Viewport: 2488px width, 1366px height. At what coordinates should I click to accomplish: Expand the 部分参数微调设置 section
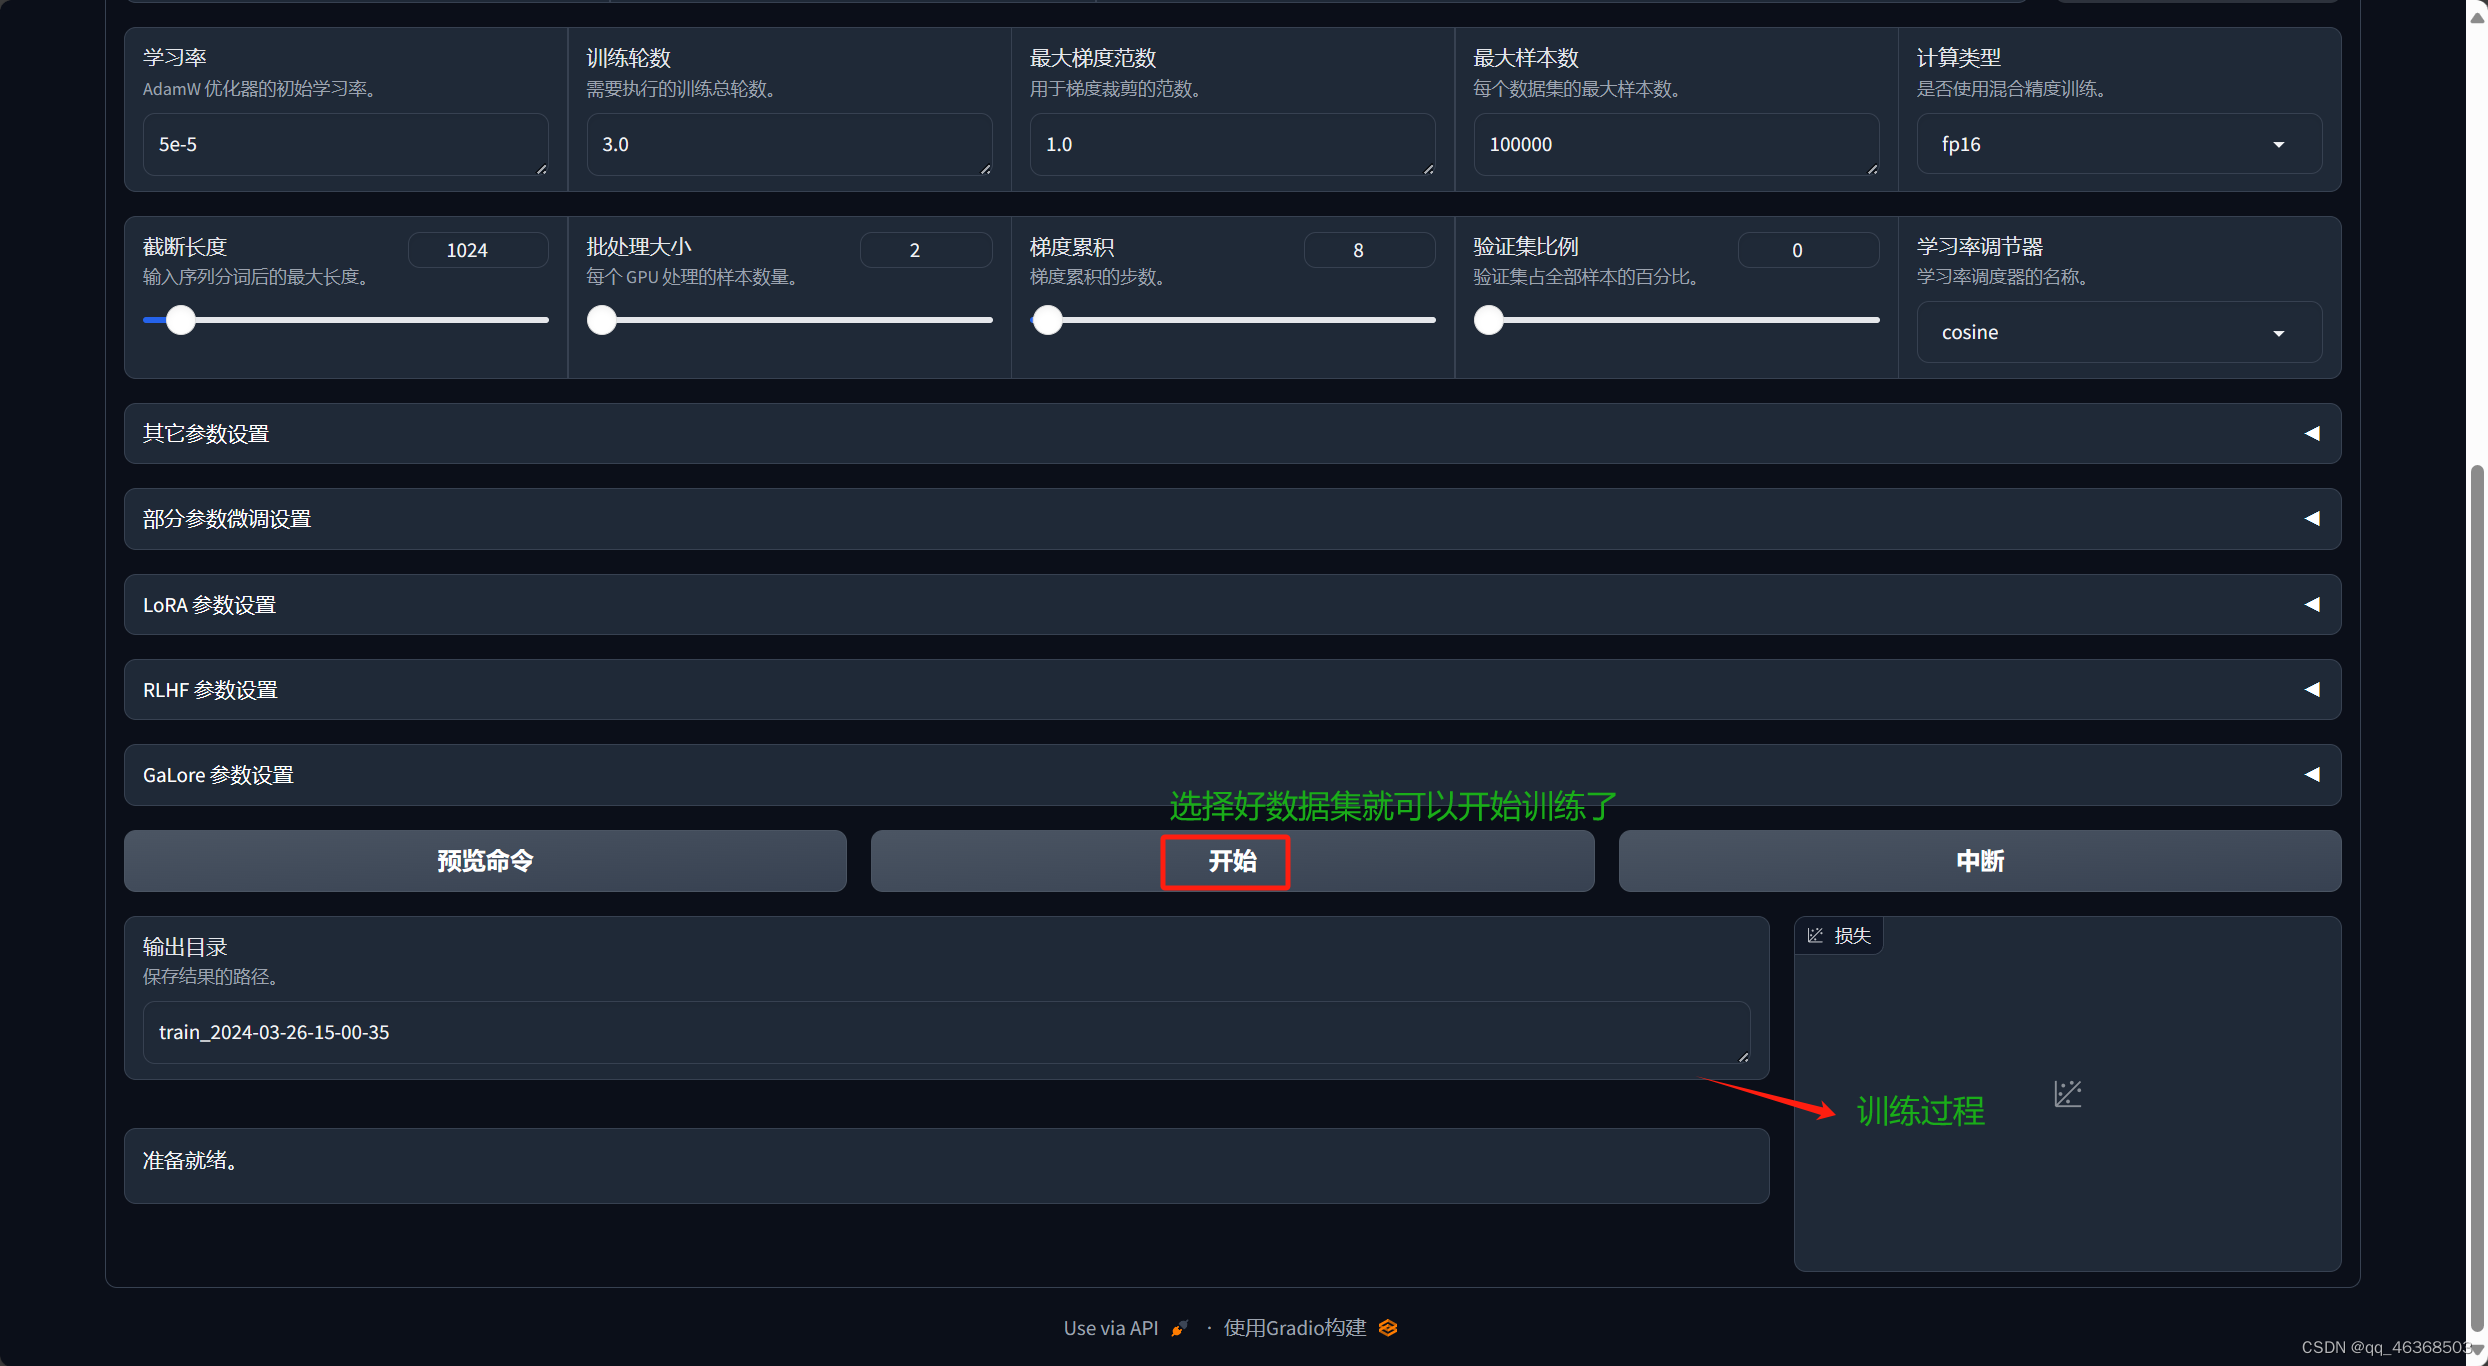pyautogui.click(x=1232, y=519)
